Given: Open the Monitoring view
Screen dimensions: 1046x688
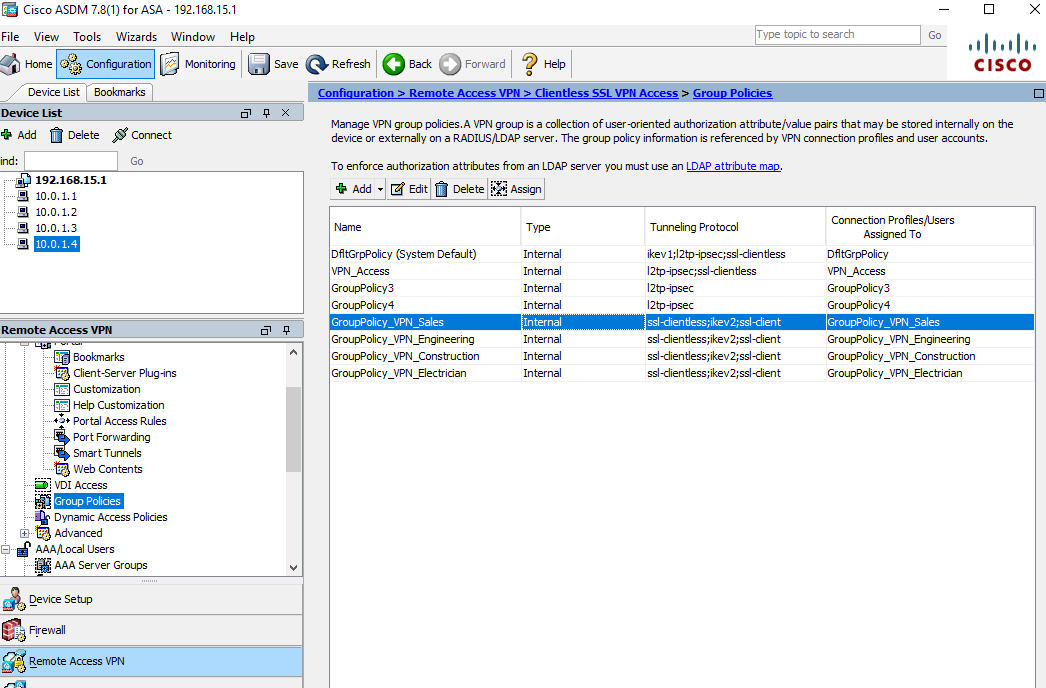Looking at the screenshot, I should pyautogui.click(x=198, y=64).
